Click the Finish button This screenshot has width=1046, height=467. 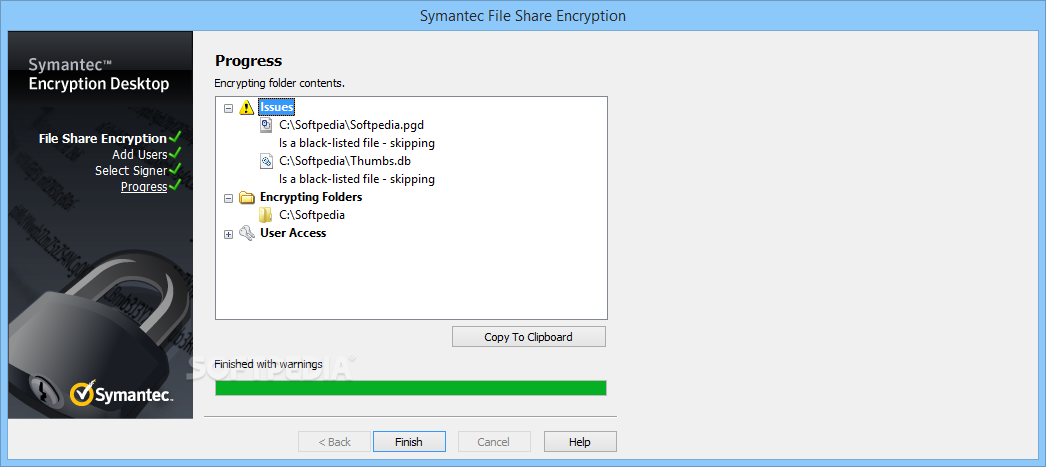pyautogui.click(x=408, y=442)
